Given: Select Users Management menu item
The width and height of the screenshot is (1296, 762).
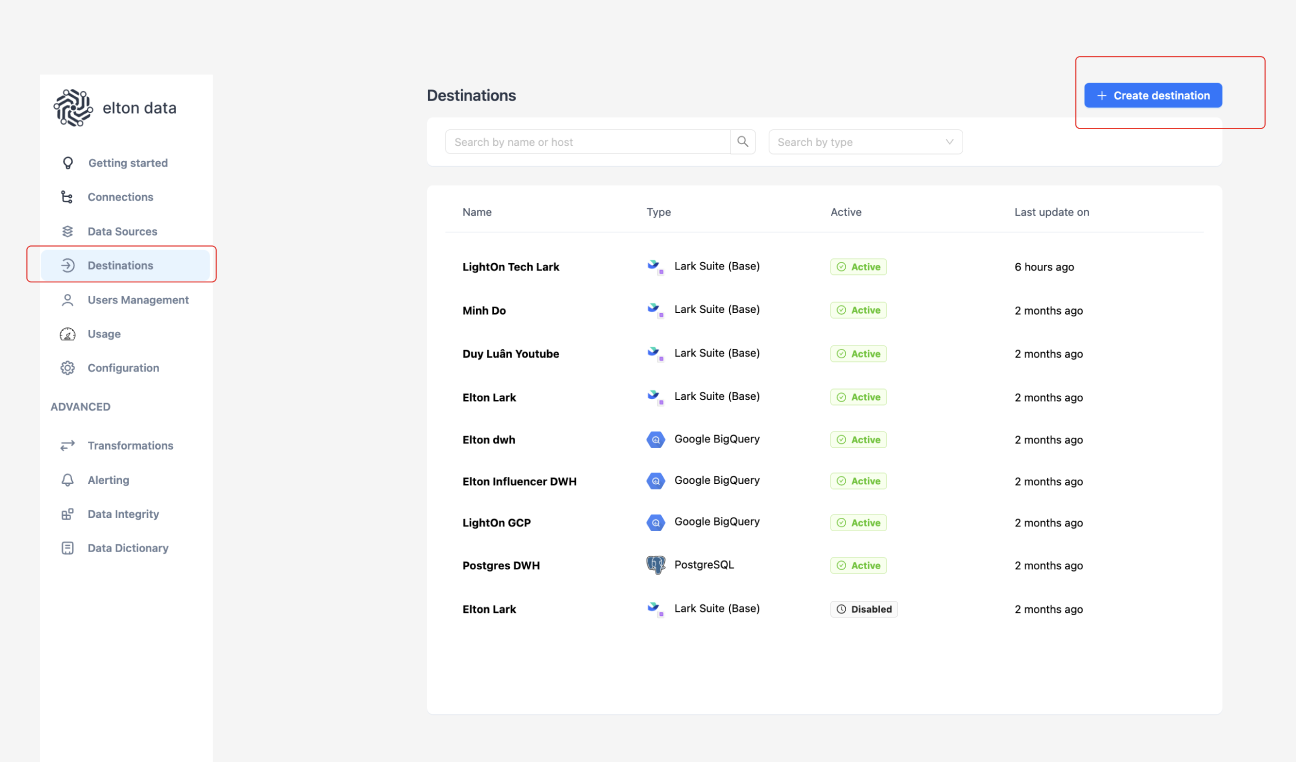Looking at the screenshot, I should point(138,300).
